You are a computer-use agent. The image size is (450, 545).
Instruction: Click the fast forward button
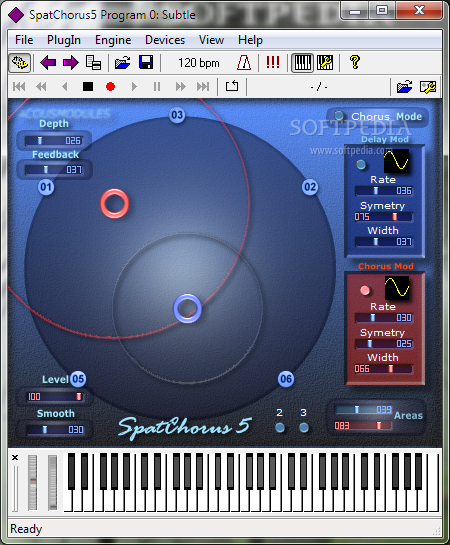[x=180, y=87]
